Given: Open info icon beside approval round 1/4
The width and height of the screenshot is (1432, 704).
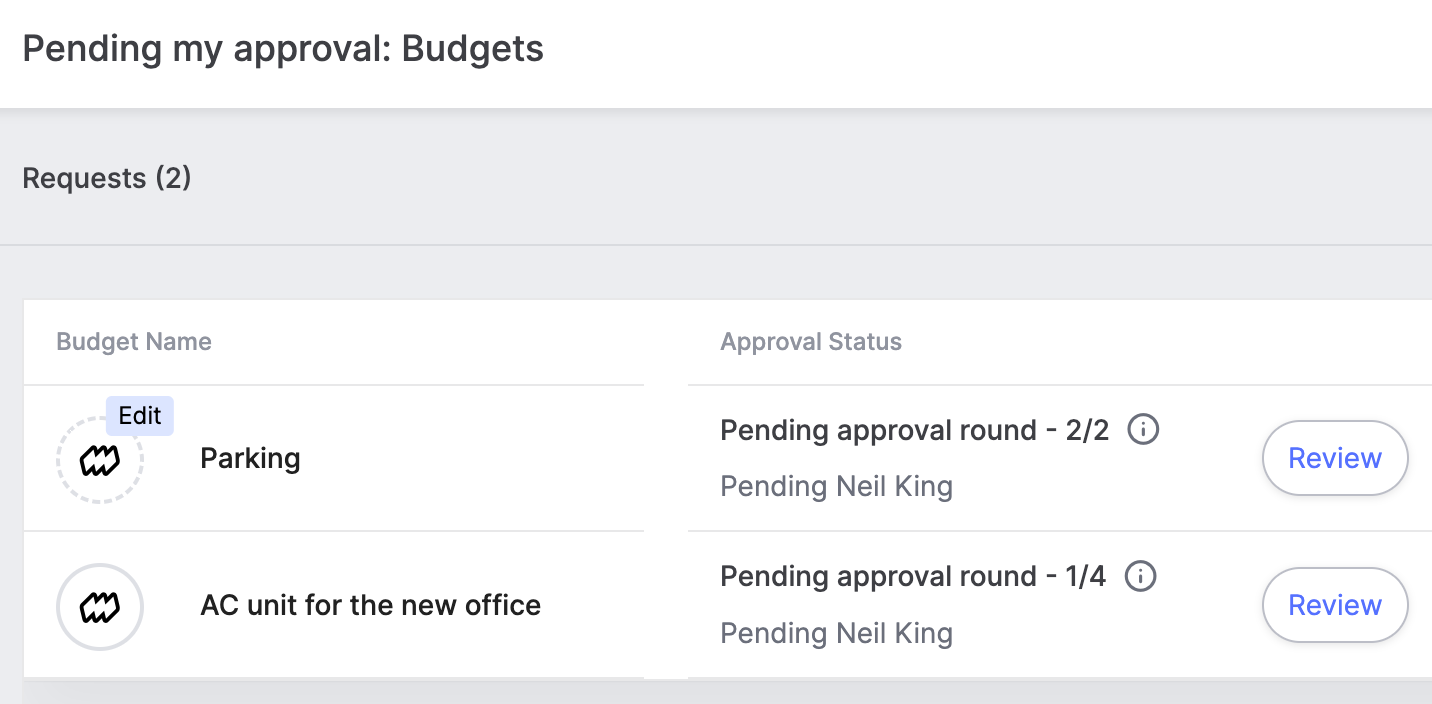Looking at the screenshot, I should pyautogui.click(x=1140, y=576).
